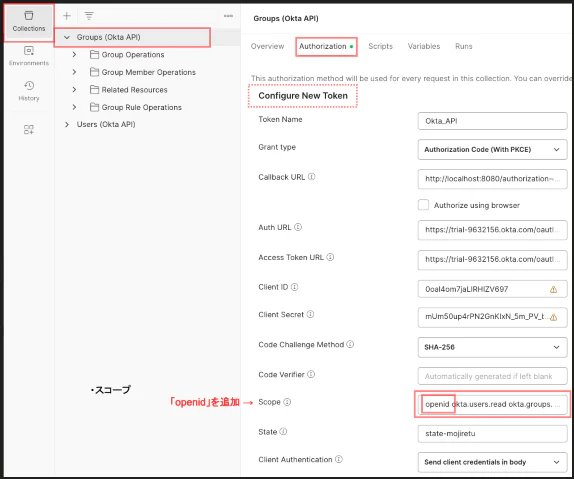The image size is (574, 479).
Task: Click warning icon in Client Secret field
Action: click(554, 318)
